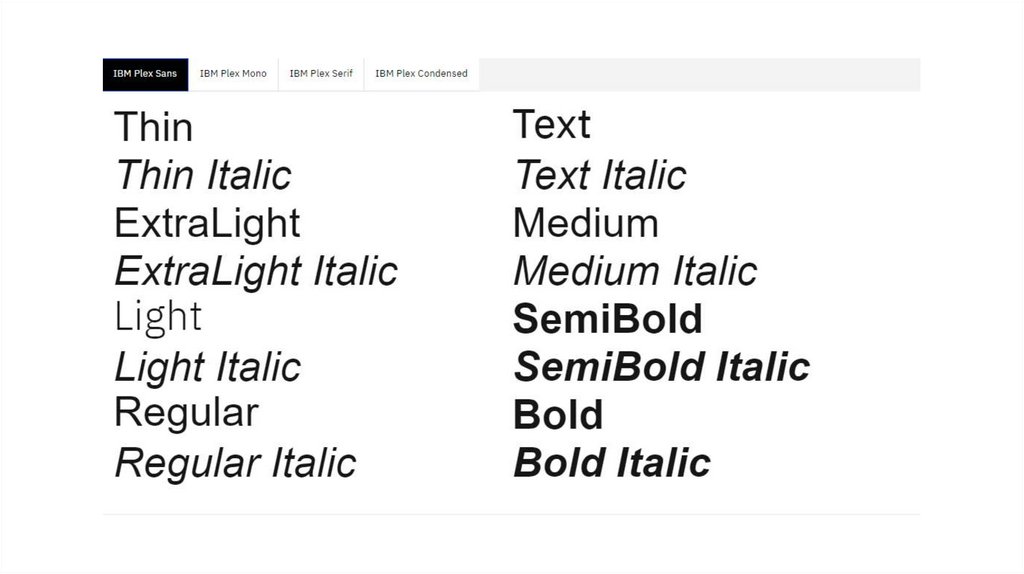This screenshot has height=574, width=1024.
Task: Select the Thin Italic style sample
Action: [x=203, y=176]
